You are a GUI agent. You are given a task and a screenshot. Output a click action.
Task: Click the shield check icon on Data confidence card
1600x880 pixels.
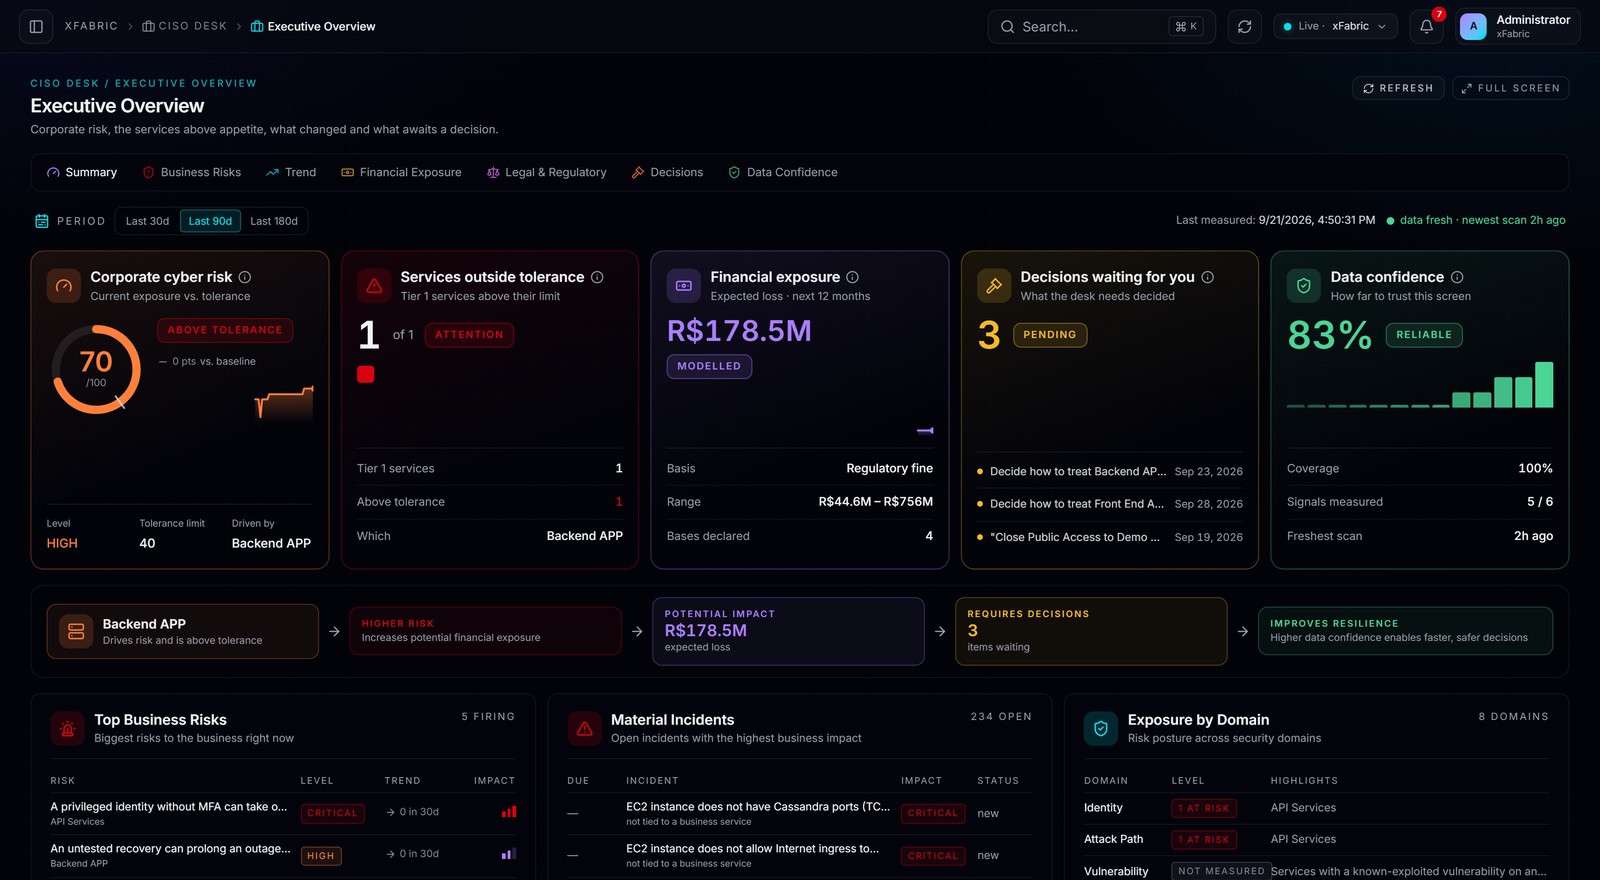[x=1304, y=286]
